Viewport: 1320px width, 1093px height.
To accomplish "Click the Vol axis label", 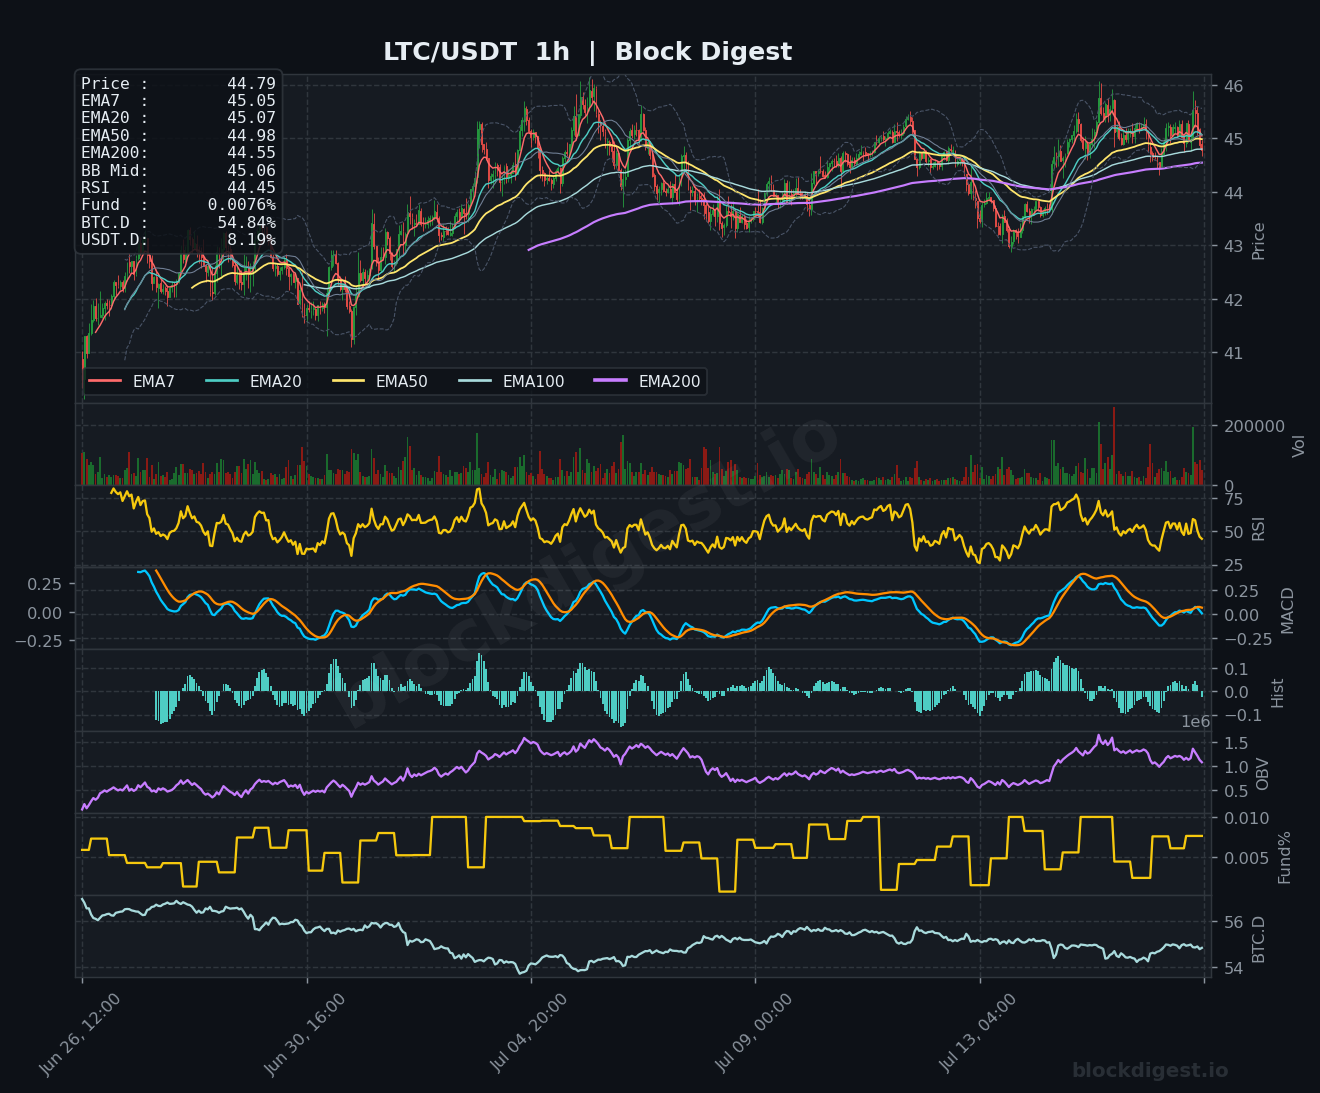I will click(1298, 446).
